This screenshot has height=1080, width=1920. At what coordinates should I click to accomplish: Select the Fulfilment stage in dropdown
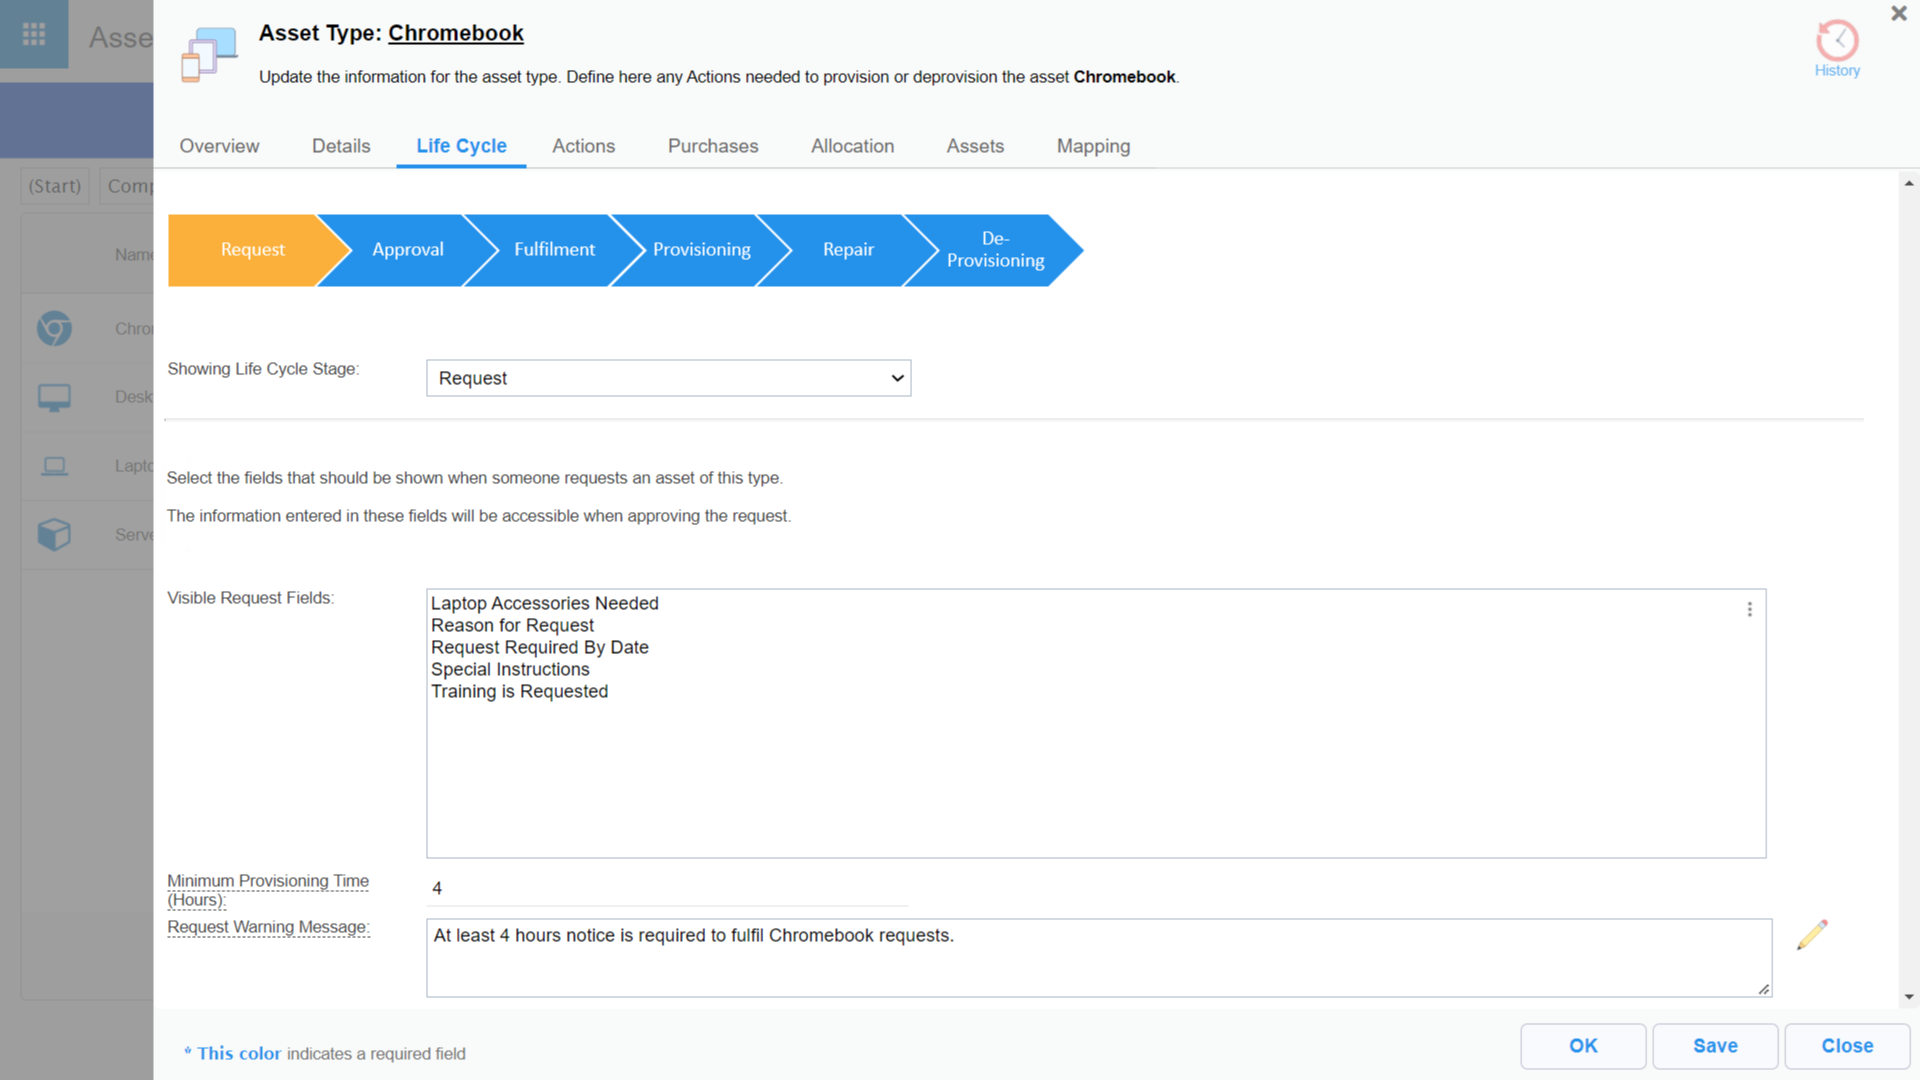click(x=667, y=378)
